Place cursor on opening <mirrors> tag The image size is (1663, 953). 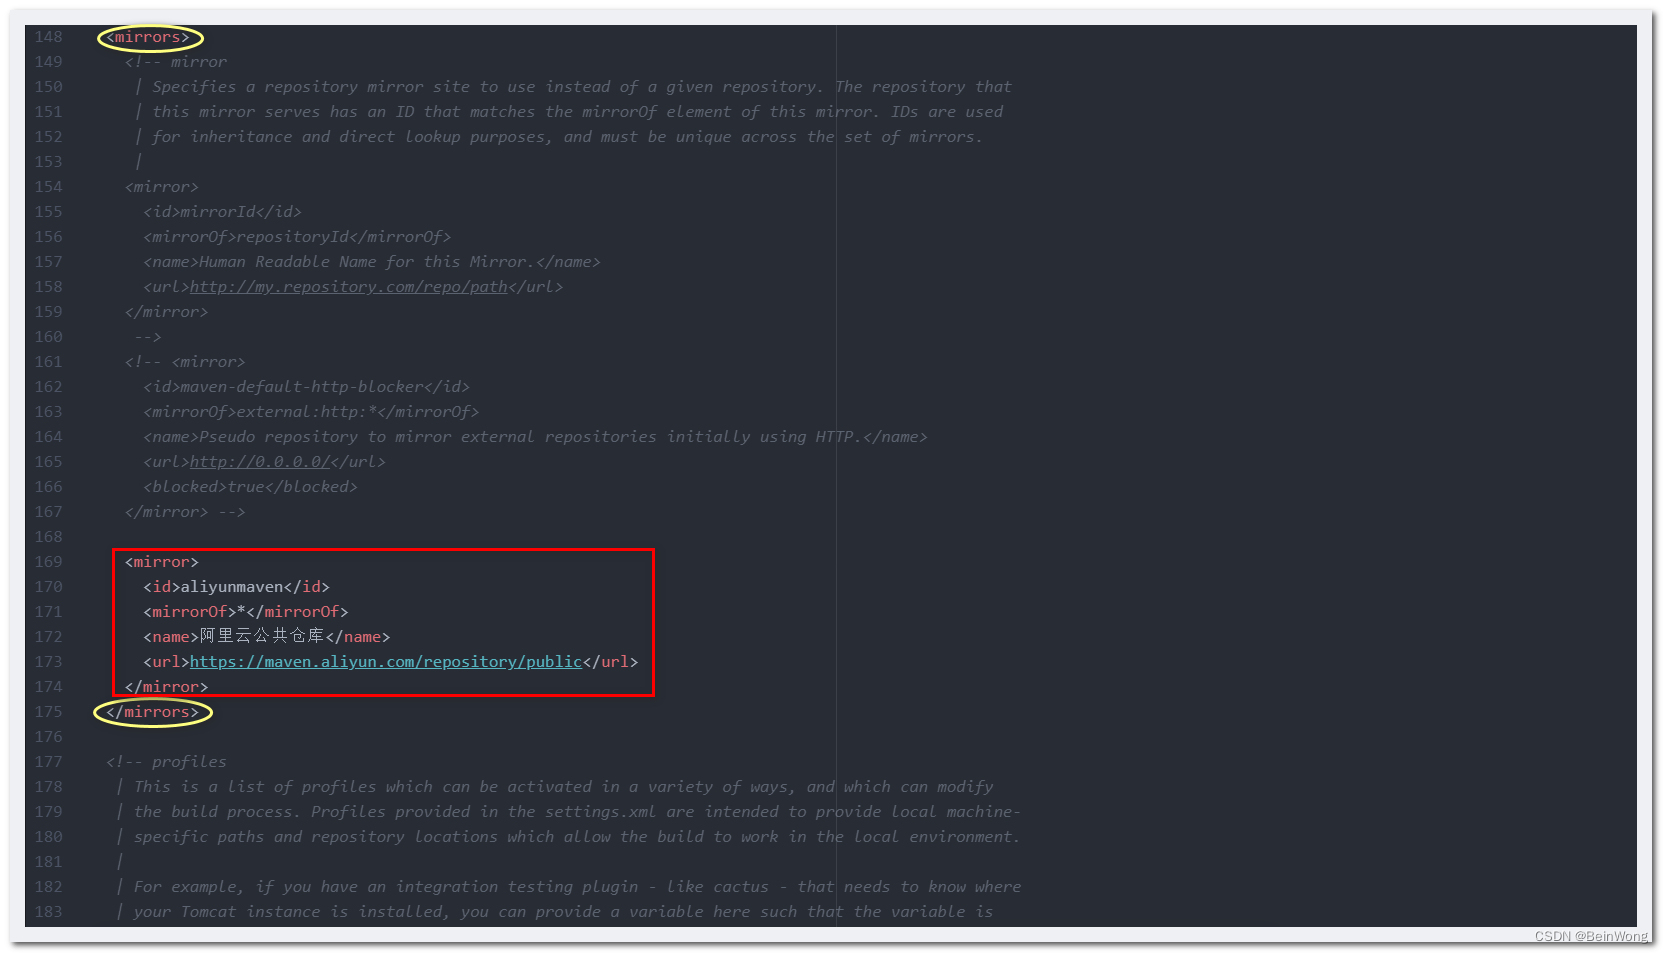tap(148, 37)
